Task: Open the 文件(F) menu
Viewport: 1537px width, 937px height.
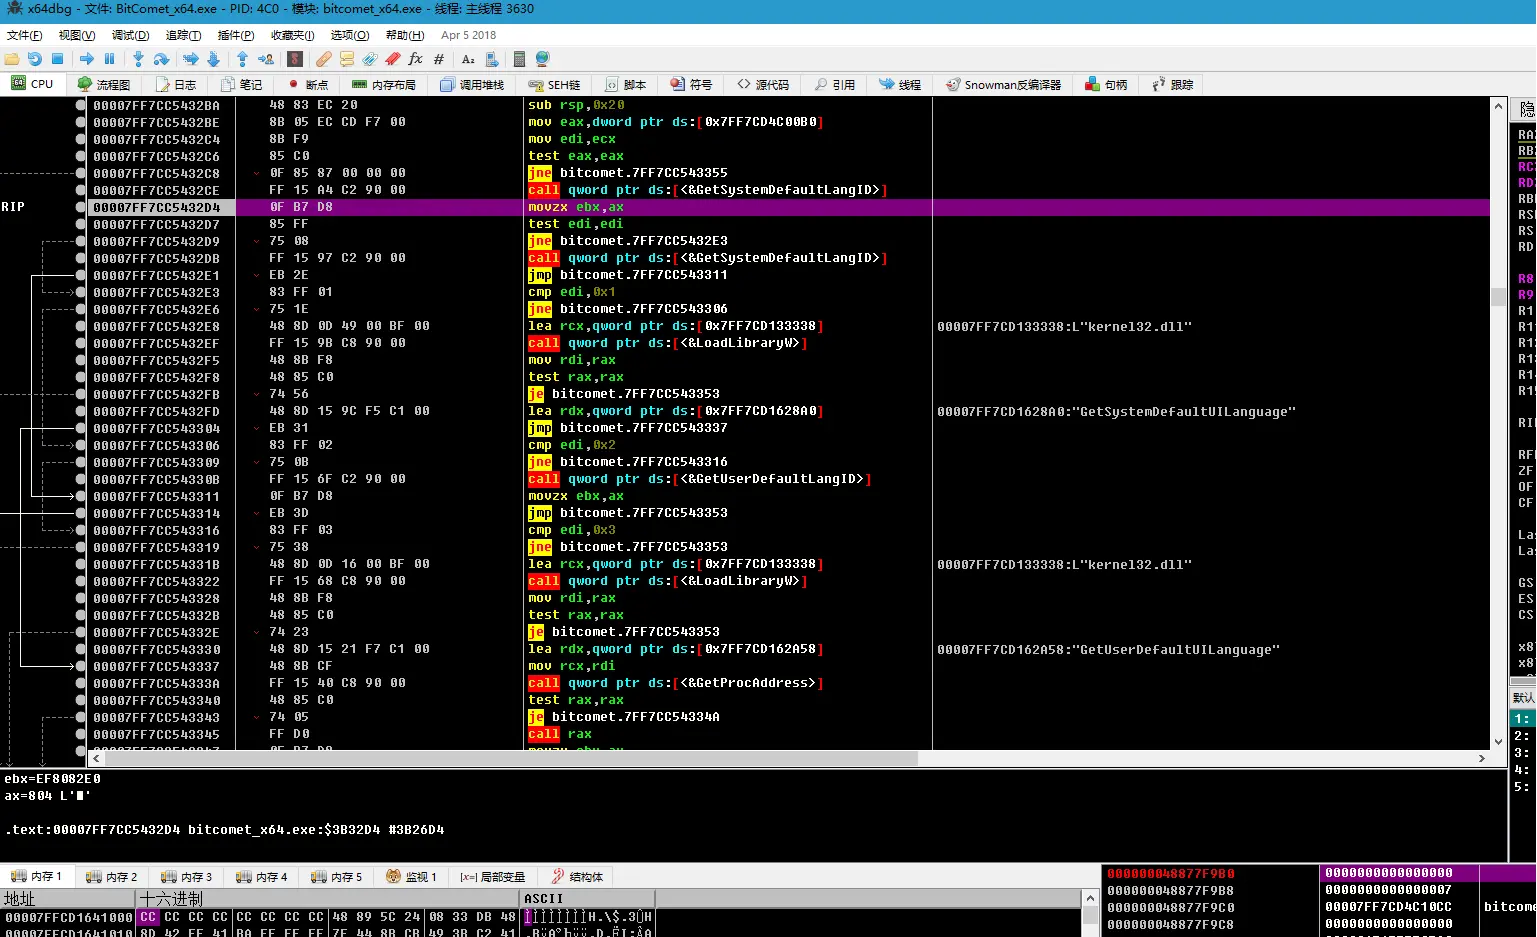Action: click(24, 35)
